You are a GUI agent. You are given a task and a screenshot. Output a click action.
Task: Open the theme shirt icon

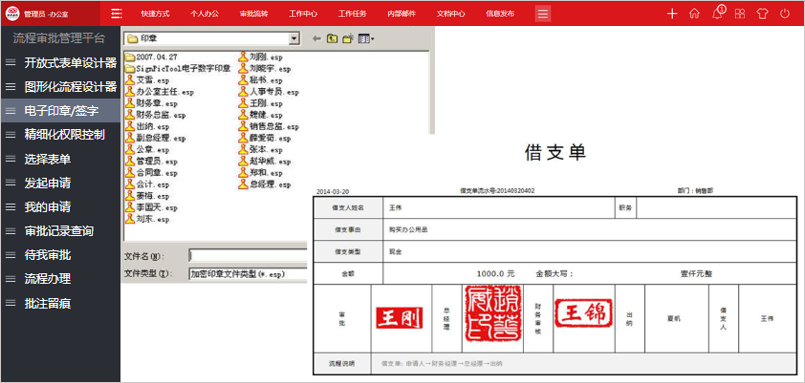(x=762, y=14)
